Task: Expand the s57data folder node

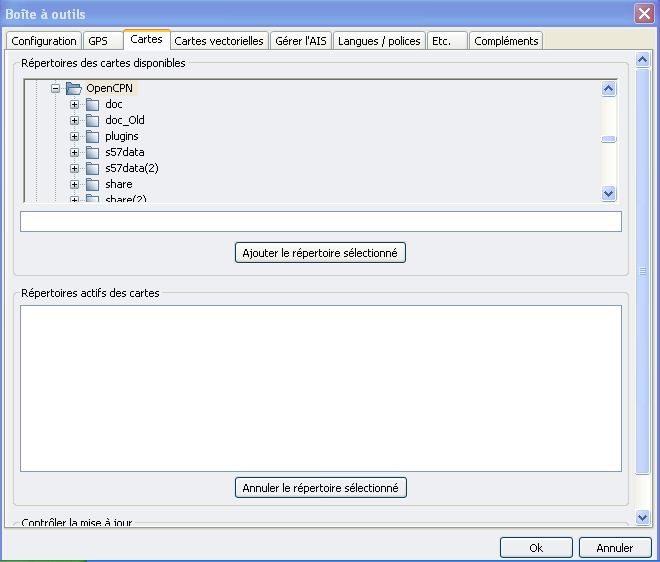Action: click(75, 152)
